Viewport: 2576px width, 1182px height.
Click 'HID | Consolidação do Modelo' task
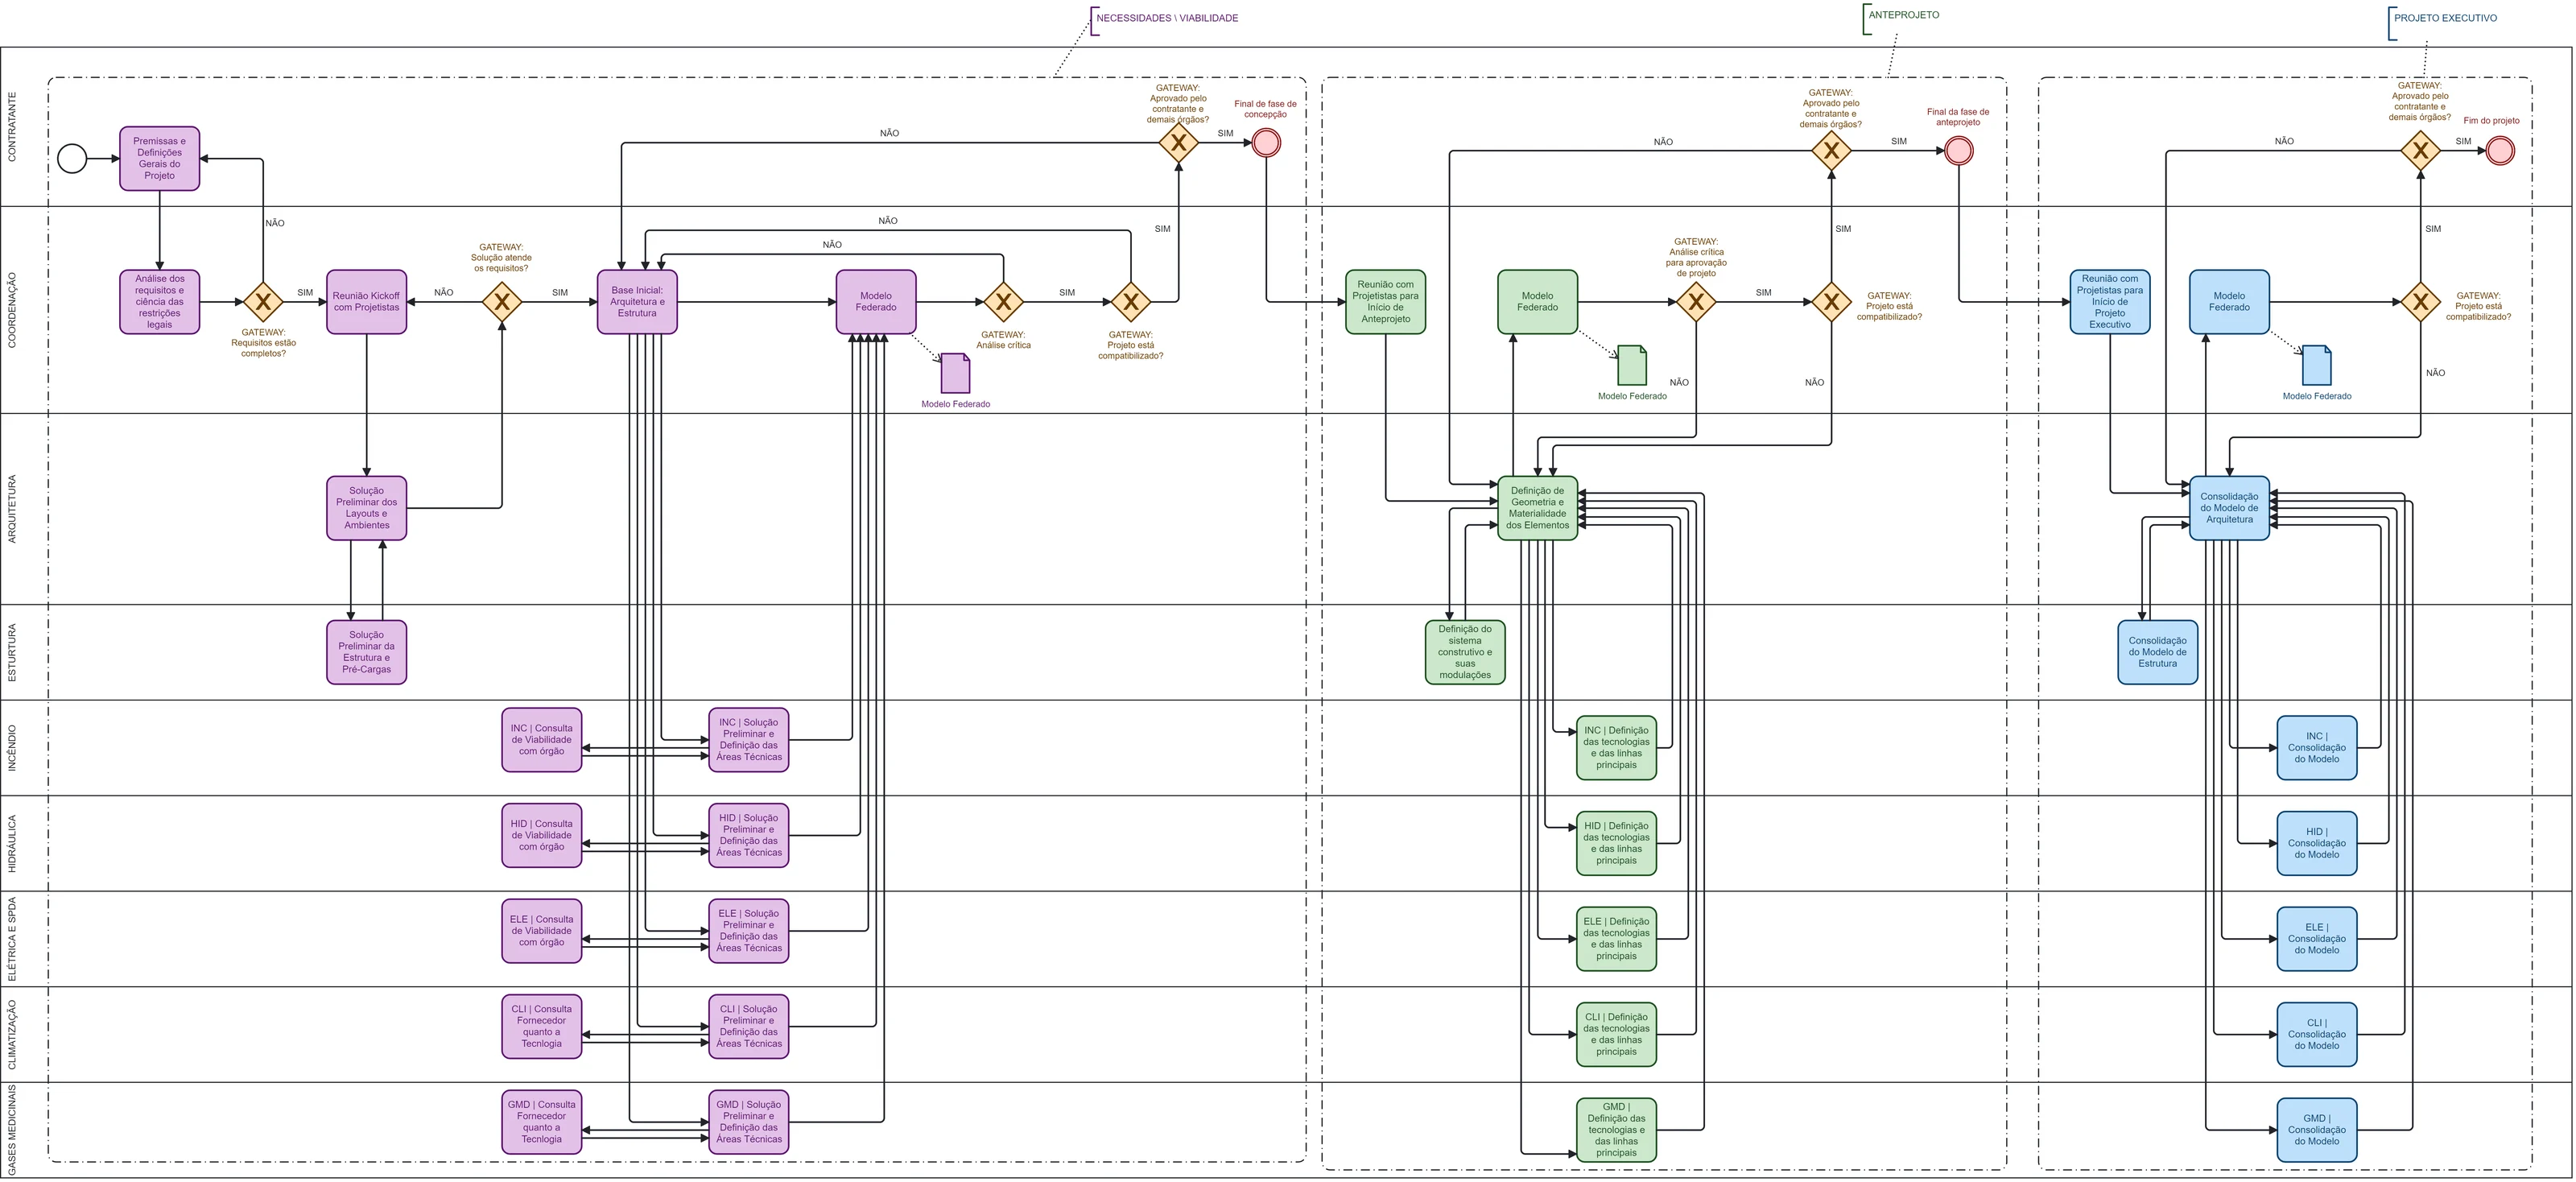pyautogui.click(x=2317, y=843)
